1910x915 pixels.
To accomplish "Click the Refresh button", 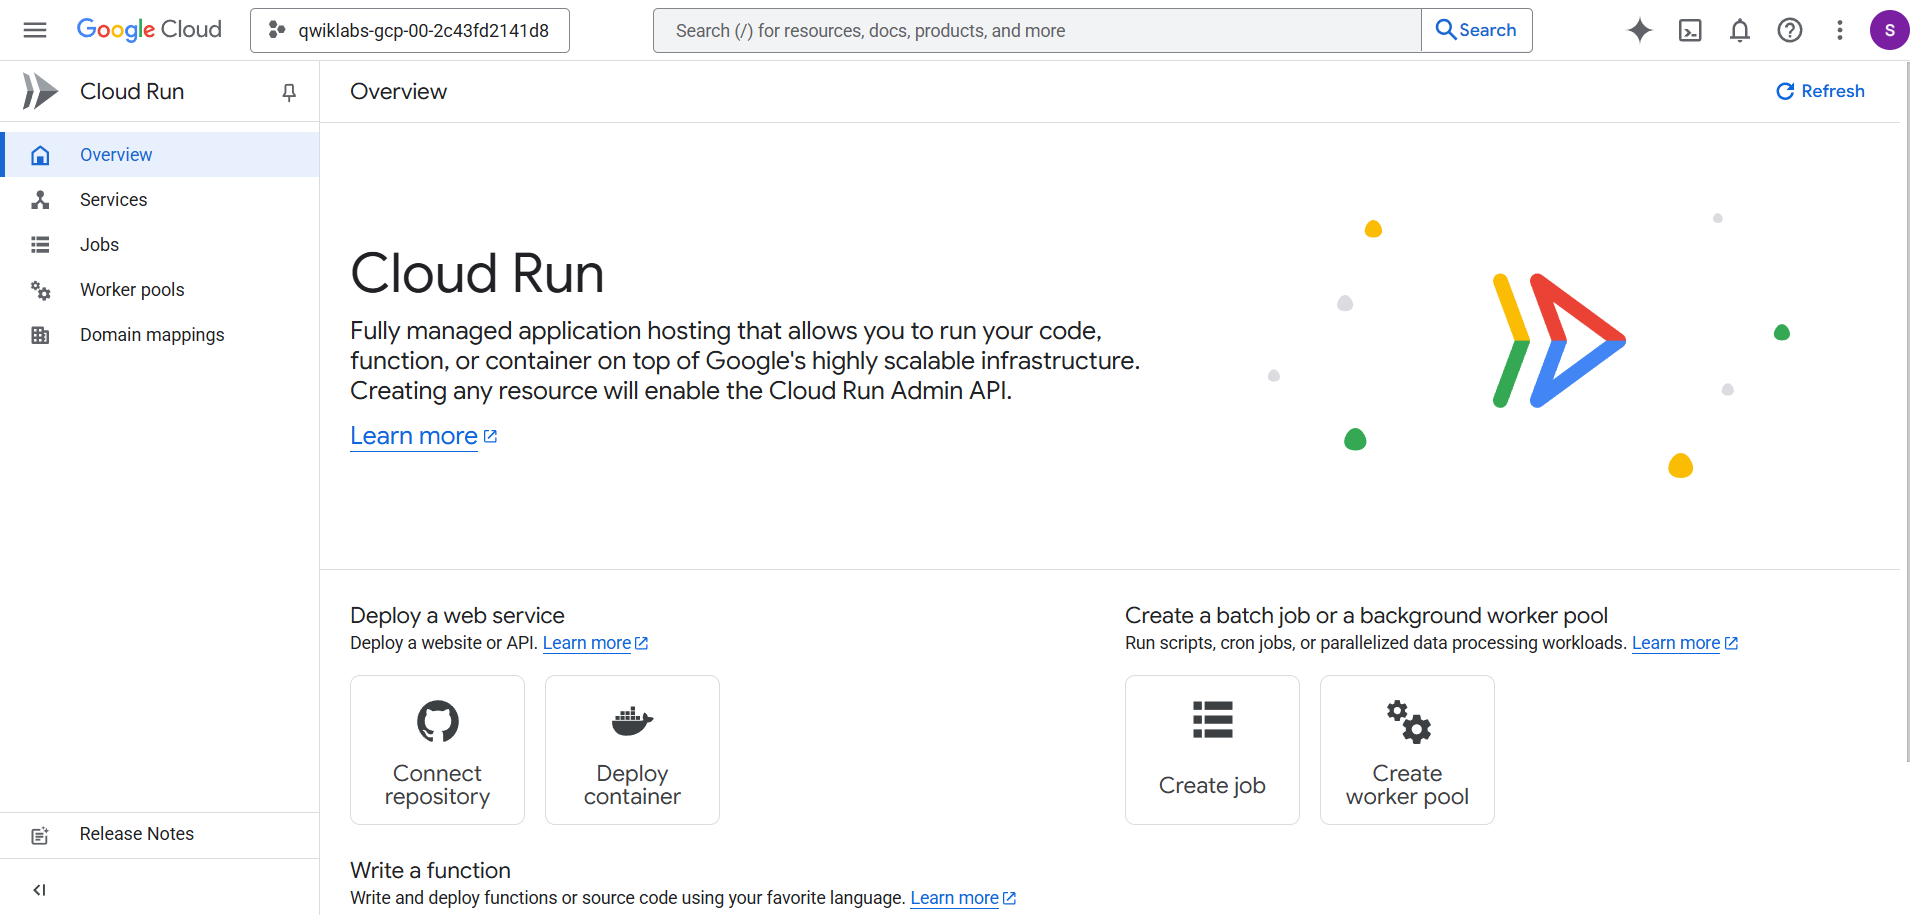I will 1820,91.
